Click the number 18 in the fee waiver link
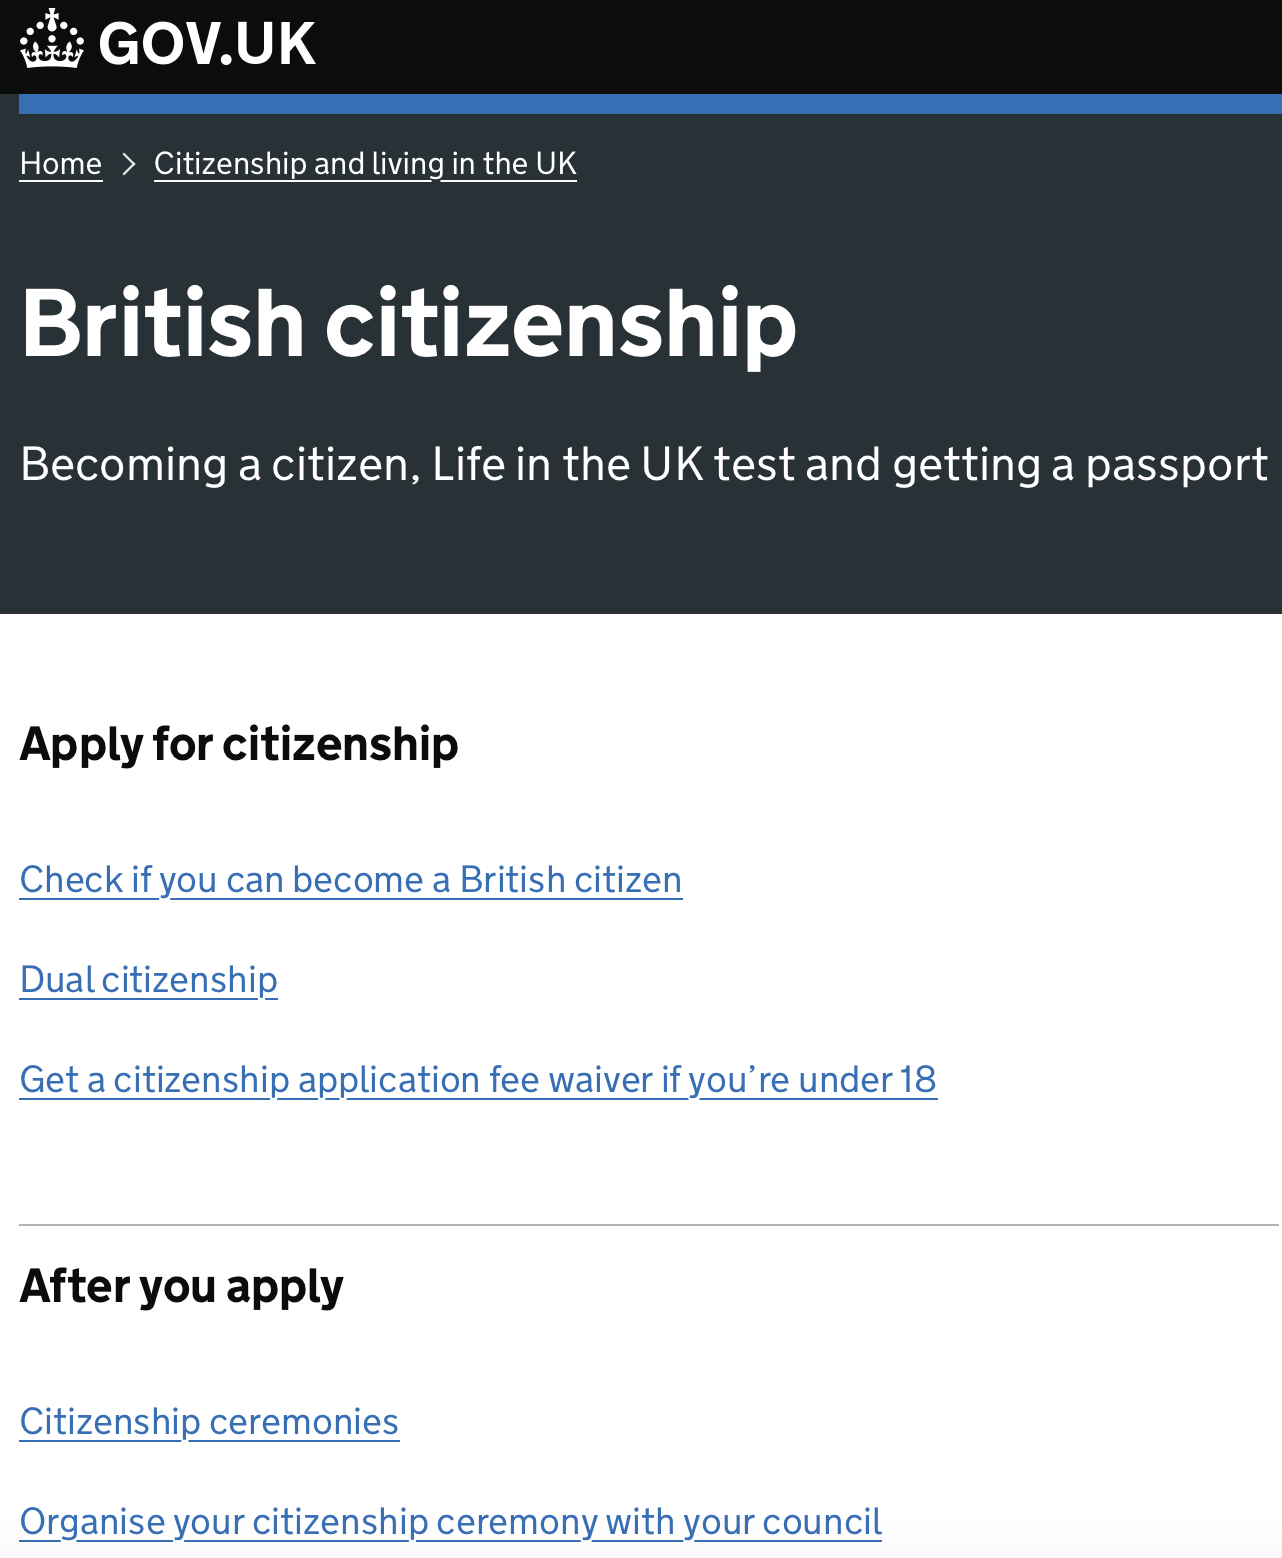The width and height of the screenshot is (1282, 1558). tap(917, 1080)
